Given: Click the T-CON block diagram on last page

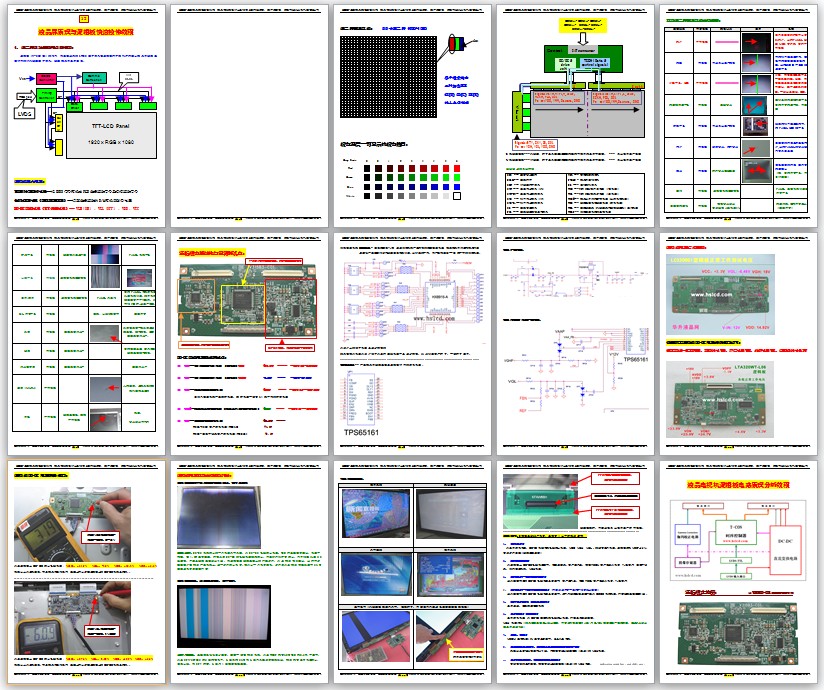Looking at the screenshot, I should click(x=736, y=541).
